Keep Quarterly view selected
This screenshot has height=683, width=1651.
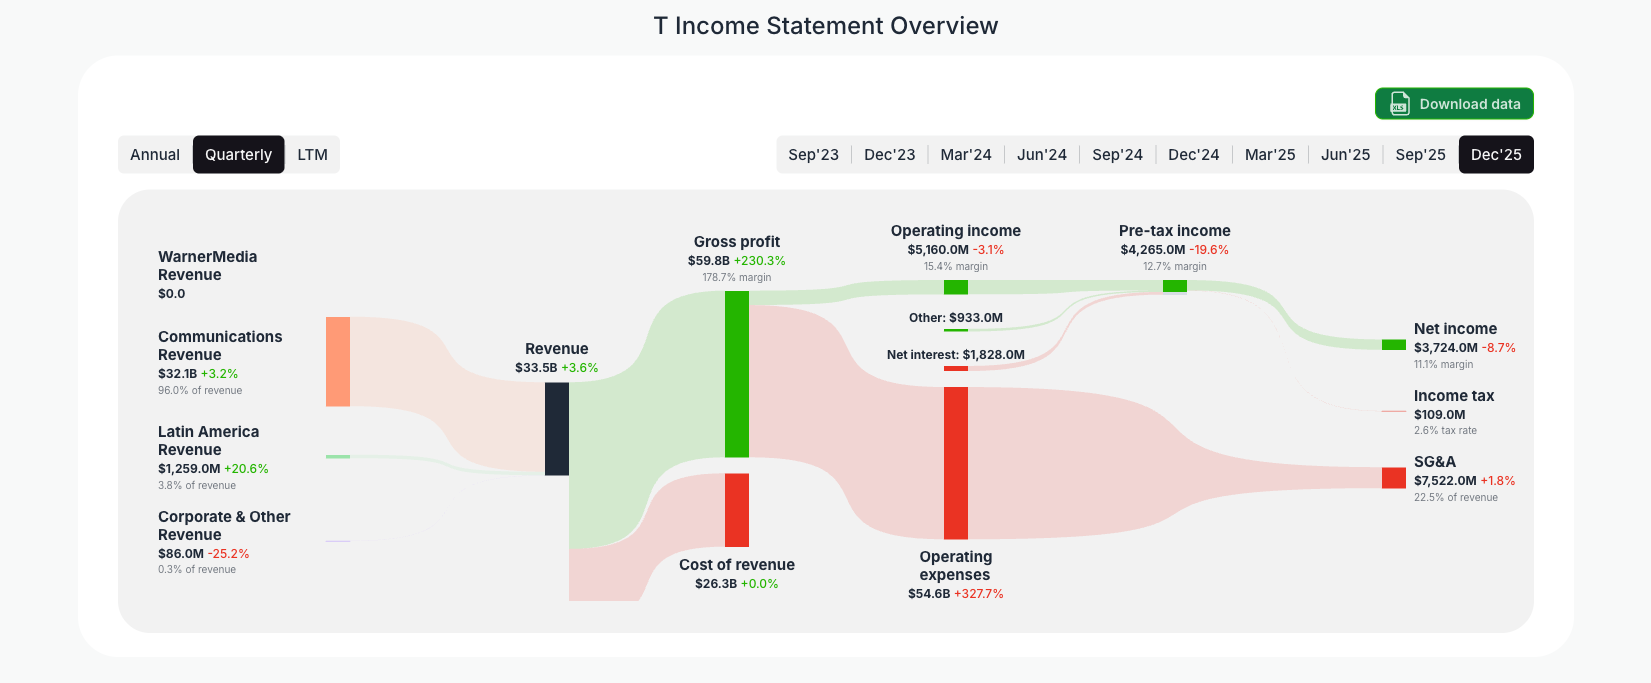(238, 154)
